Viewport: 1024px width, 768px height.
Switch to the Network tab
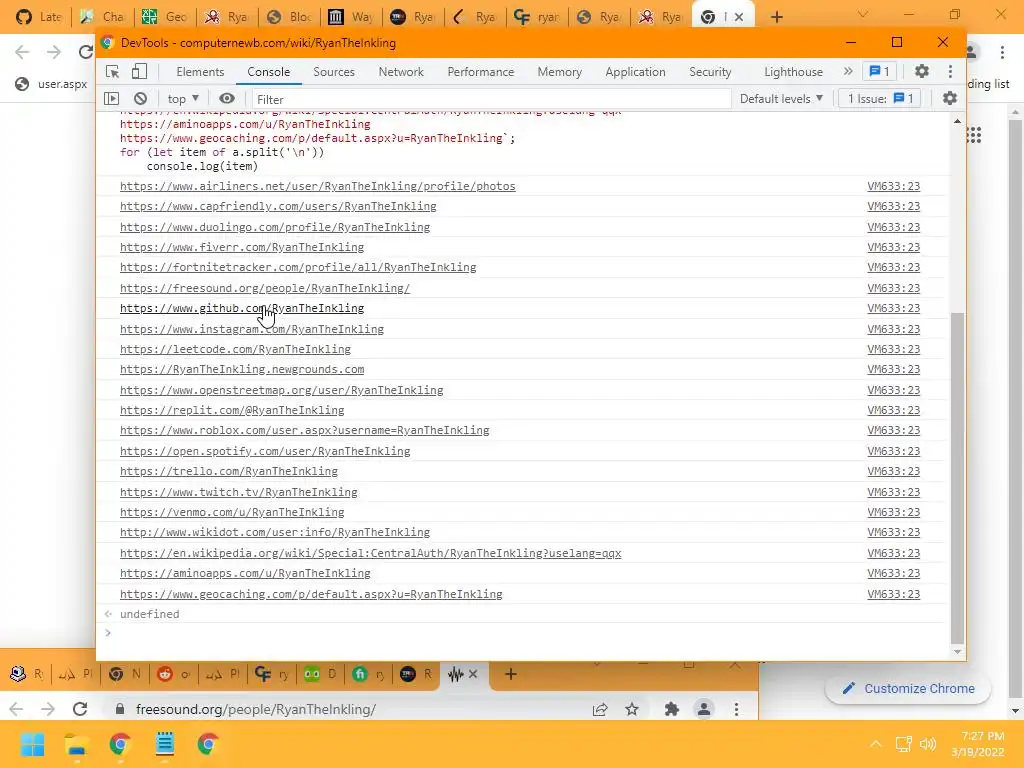(x=401, y=72)
